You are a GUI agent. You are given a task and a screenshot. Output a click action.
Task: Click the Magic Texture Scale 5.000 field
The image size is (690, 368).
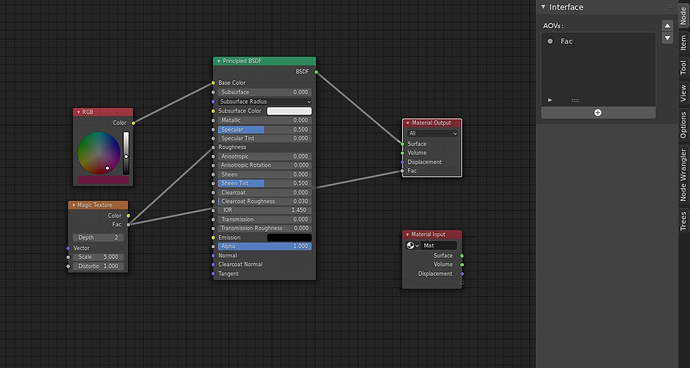pyautogui.click(x=98, y=257)
